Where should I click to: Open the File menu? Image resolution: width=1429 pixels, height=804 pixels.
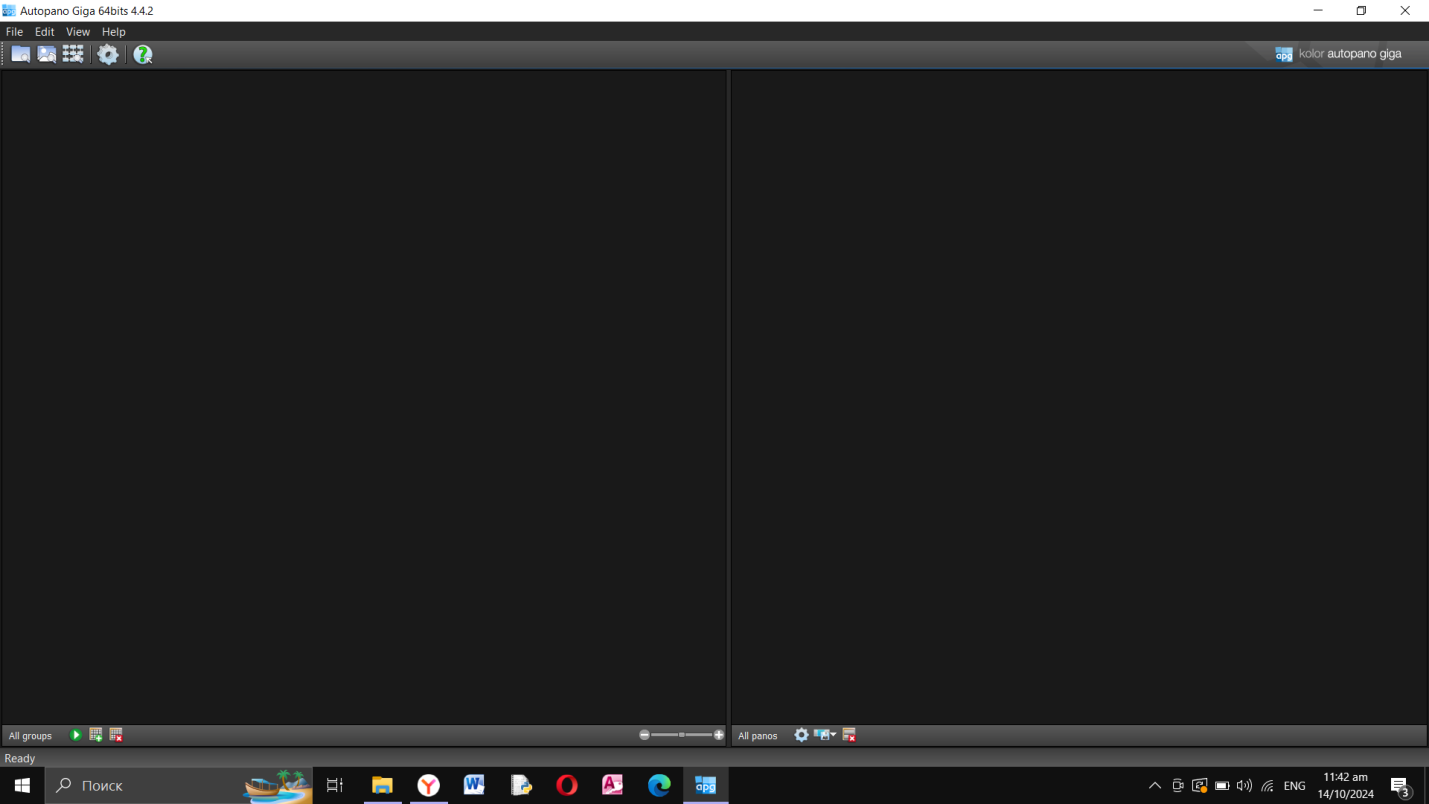(x=14, y=32)
